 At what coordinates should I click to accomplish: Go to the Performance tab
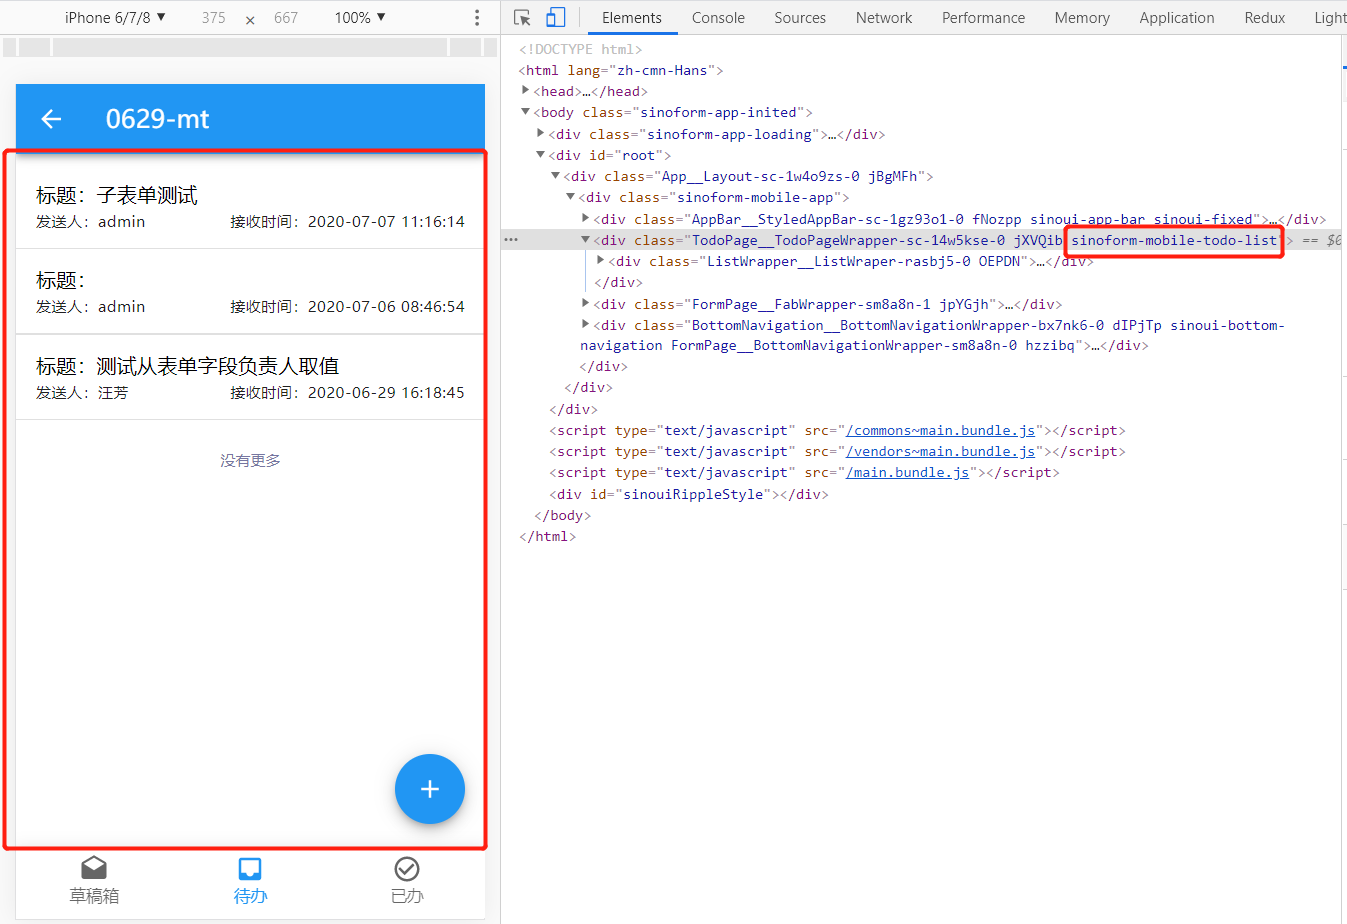983,17
